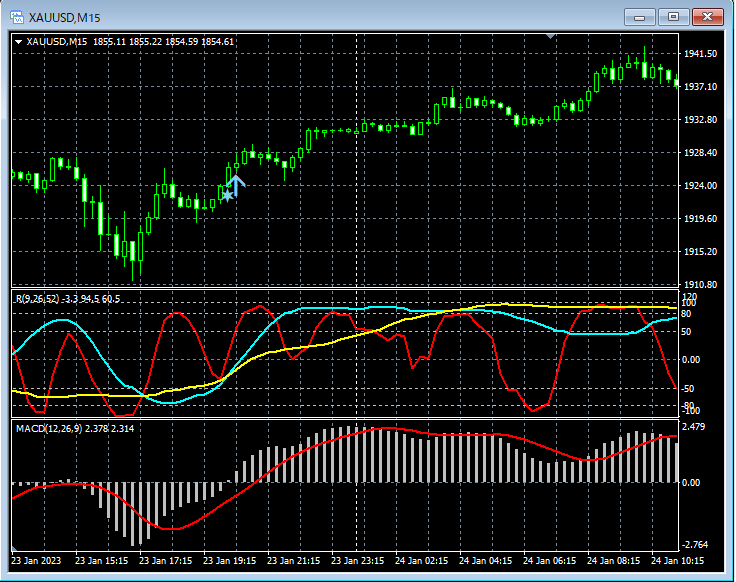Image resolution: width=736 pixels, height=582 pixels.
Task: Click price level 1937.10 on scale
Action: 700,87
